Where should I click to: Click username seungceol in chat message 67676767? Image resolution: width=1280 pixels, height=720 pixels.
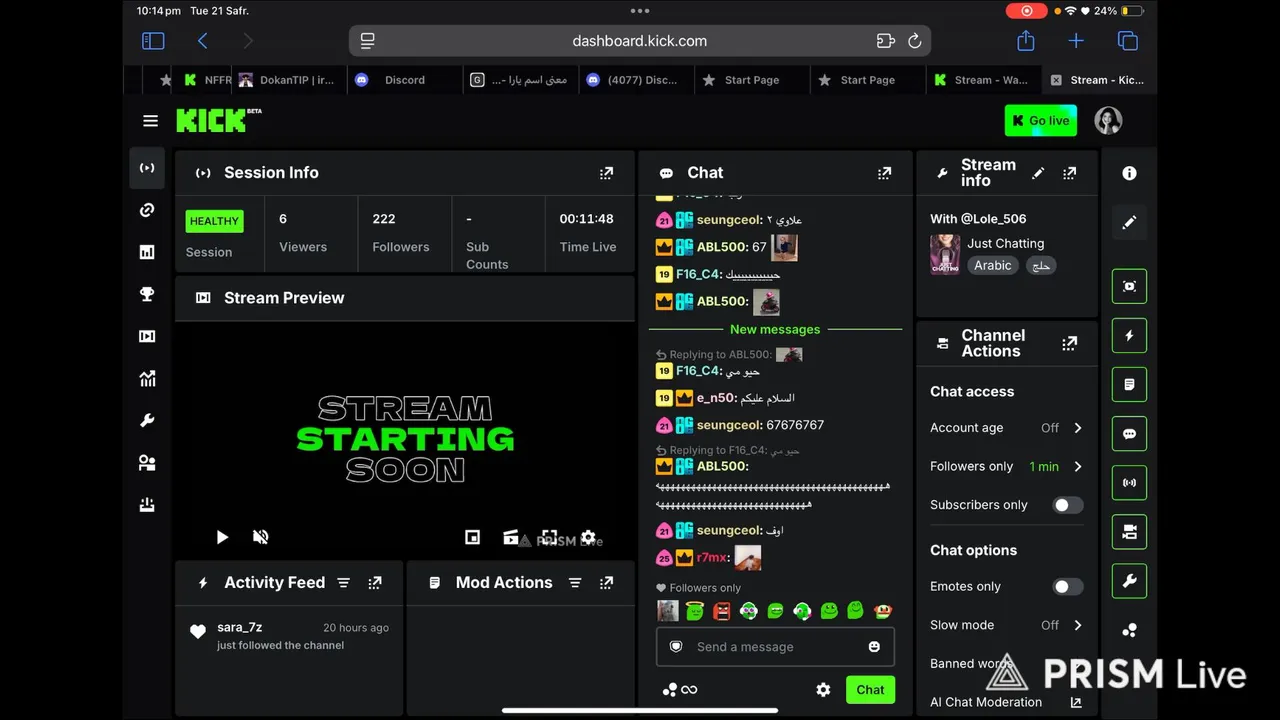tap(729, 425)
